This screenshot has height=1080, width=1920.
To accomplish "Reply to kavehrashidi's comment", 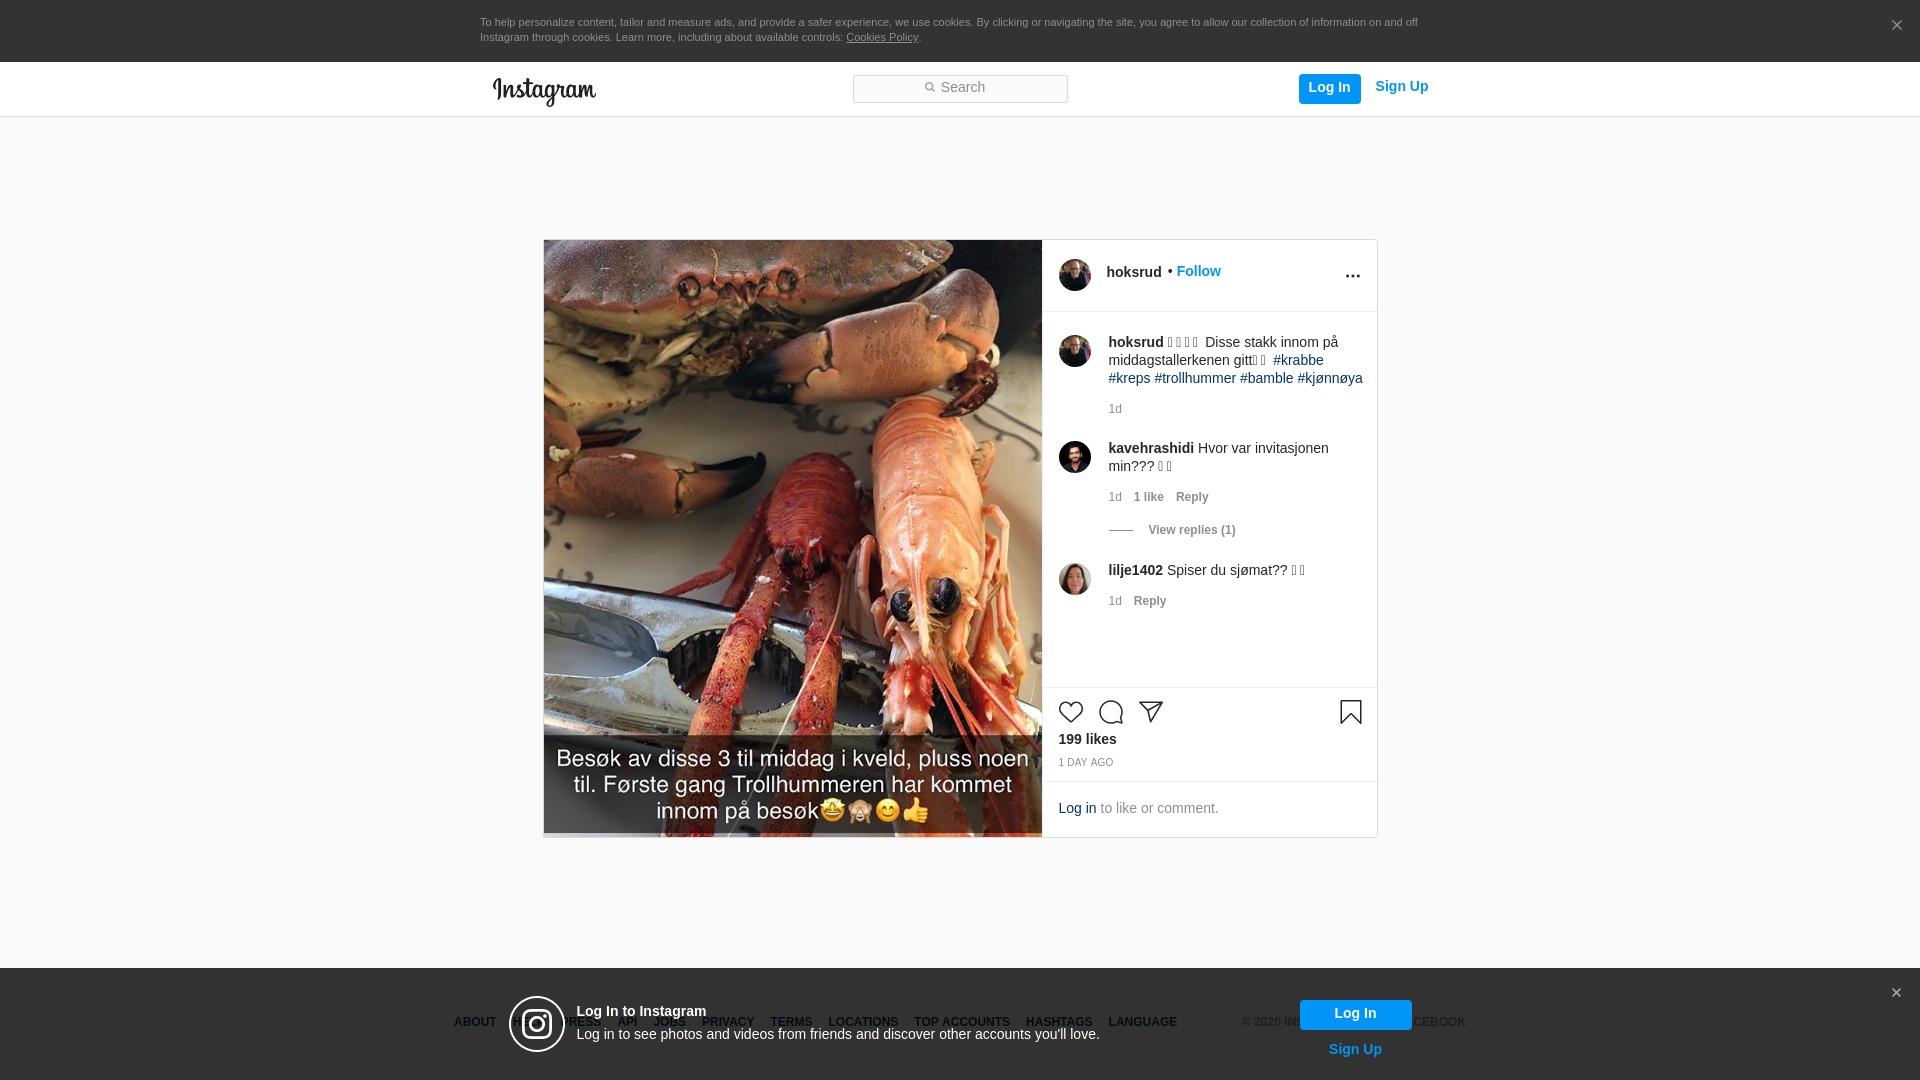I will tap(1192, 497).
